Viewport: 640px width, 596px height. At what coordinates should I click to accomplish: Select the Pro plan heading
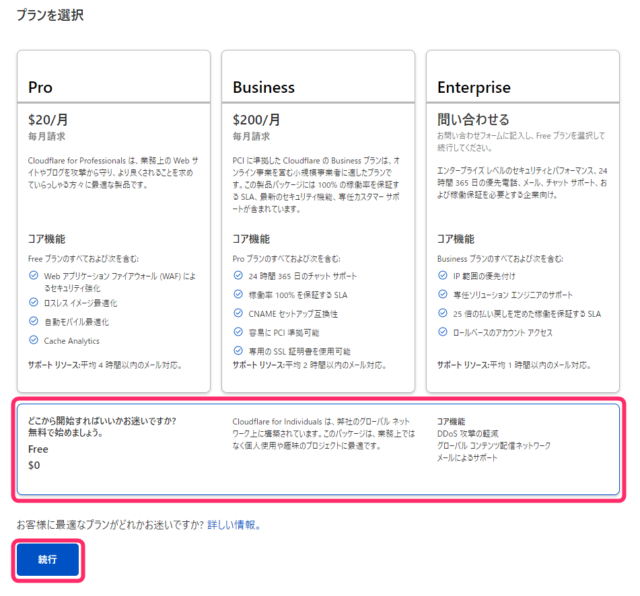pos(40,87)
